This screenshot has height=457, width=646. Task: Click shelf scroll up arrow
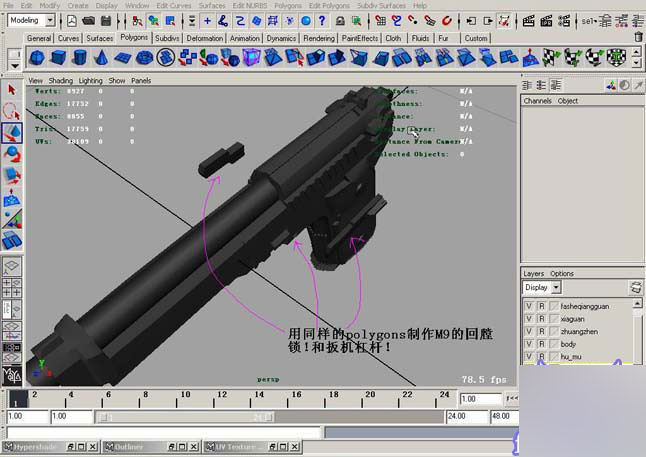point(637,52)
